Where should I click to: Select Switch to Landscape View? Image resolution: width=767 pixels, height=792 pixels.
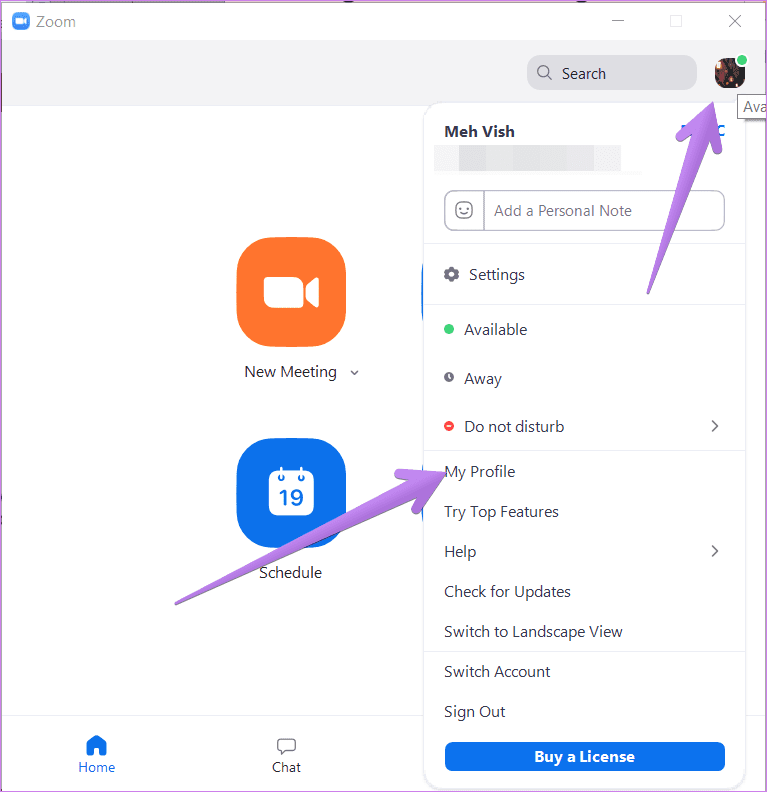pyautogui.click(x=584, y=631)
